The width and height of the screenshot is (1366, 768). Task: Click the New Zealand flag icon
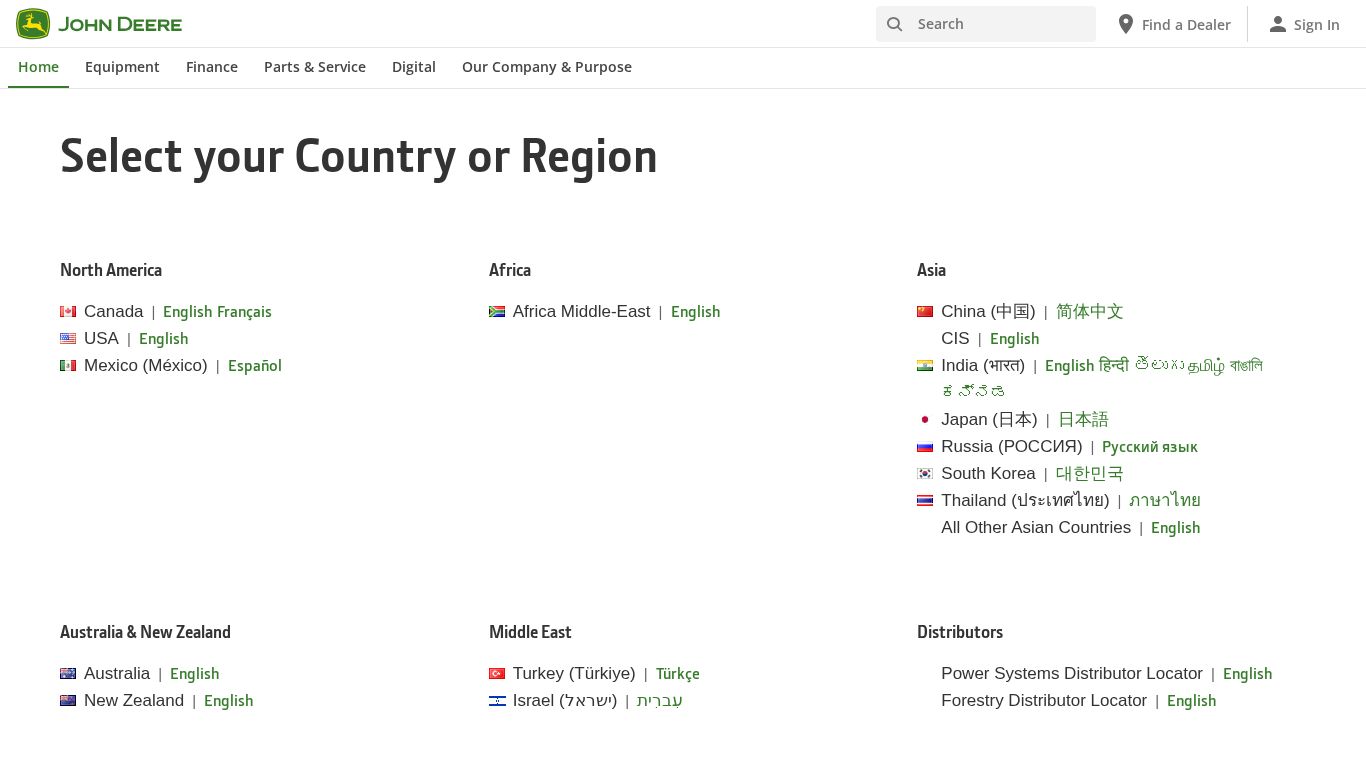click(68, 701)
